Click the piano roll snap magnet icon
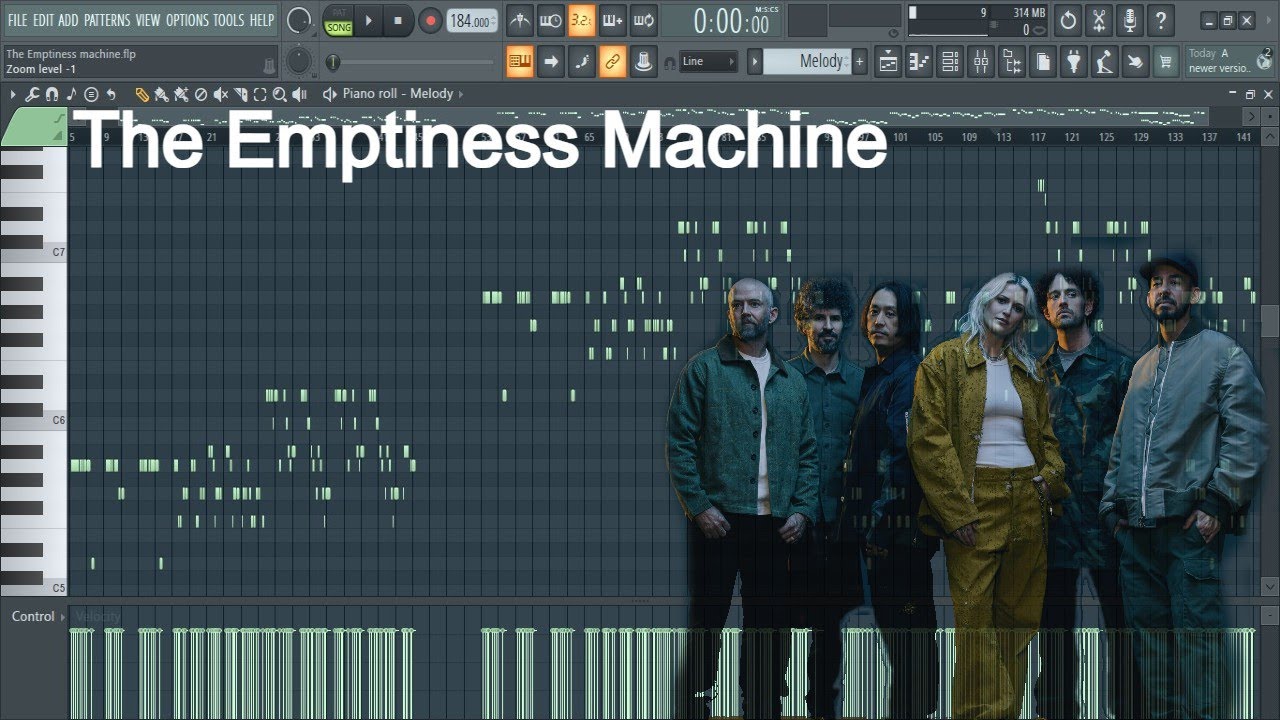Screen dimensions: 1280x720 point(52,94)
